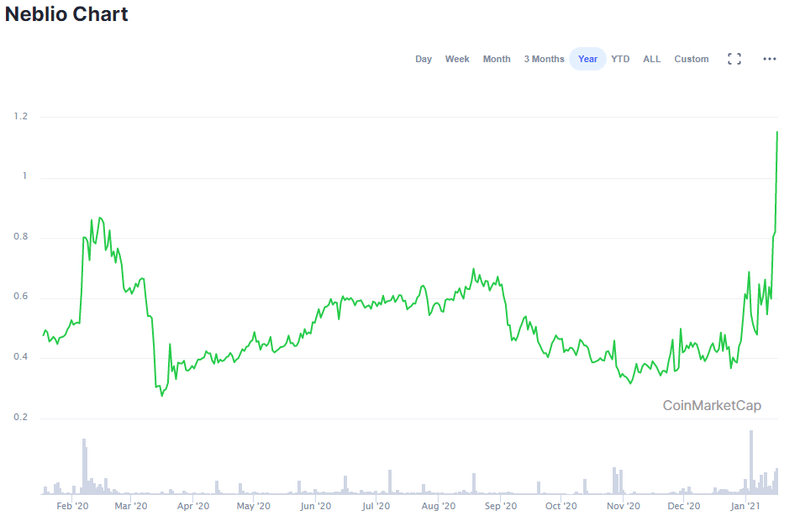The image size is (800, 521).
Task: Click the Neblio Chart heading
Action: point(66,15)
